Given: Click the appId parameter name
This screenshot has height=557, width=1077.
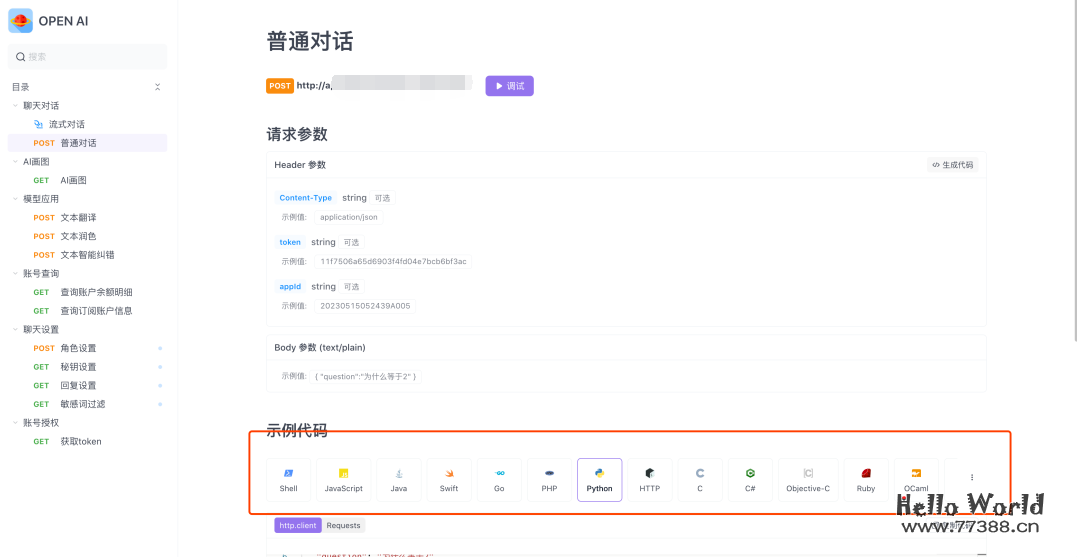Looking at the screenshot, I should 290,286.
